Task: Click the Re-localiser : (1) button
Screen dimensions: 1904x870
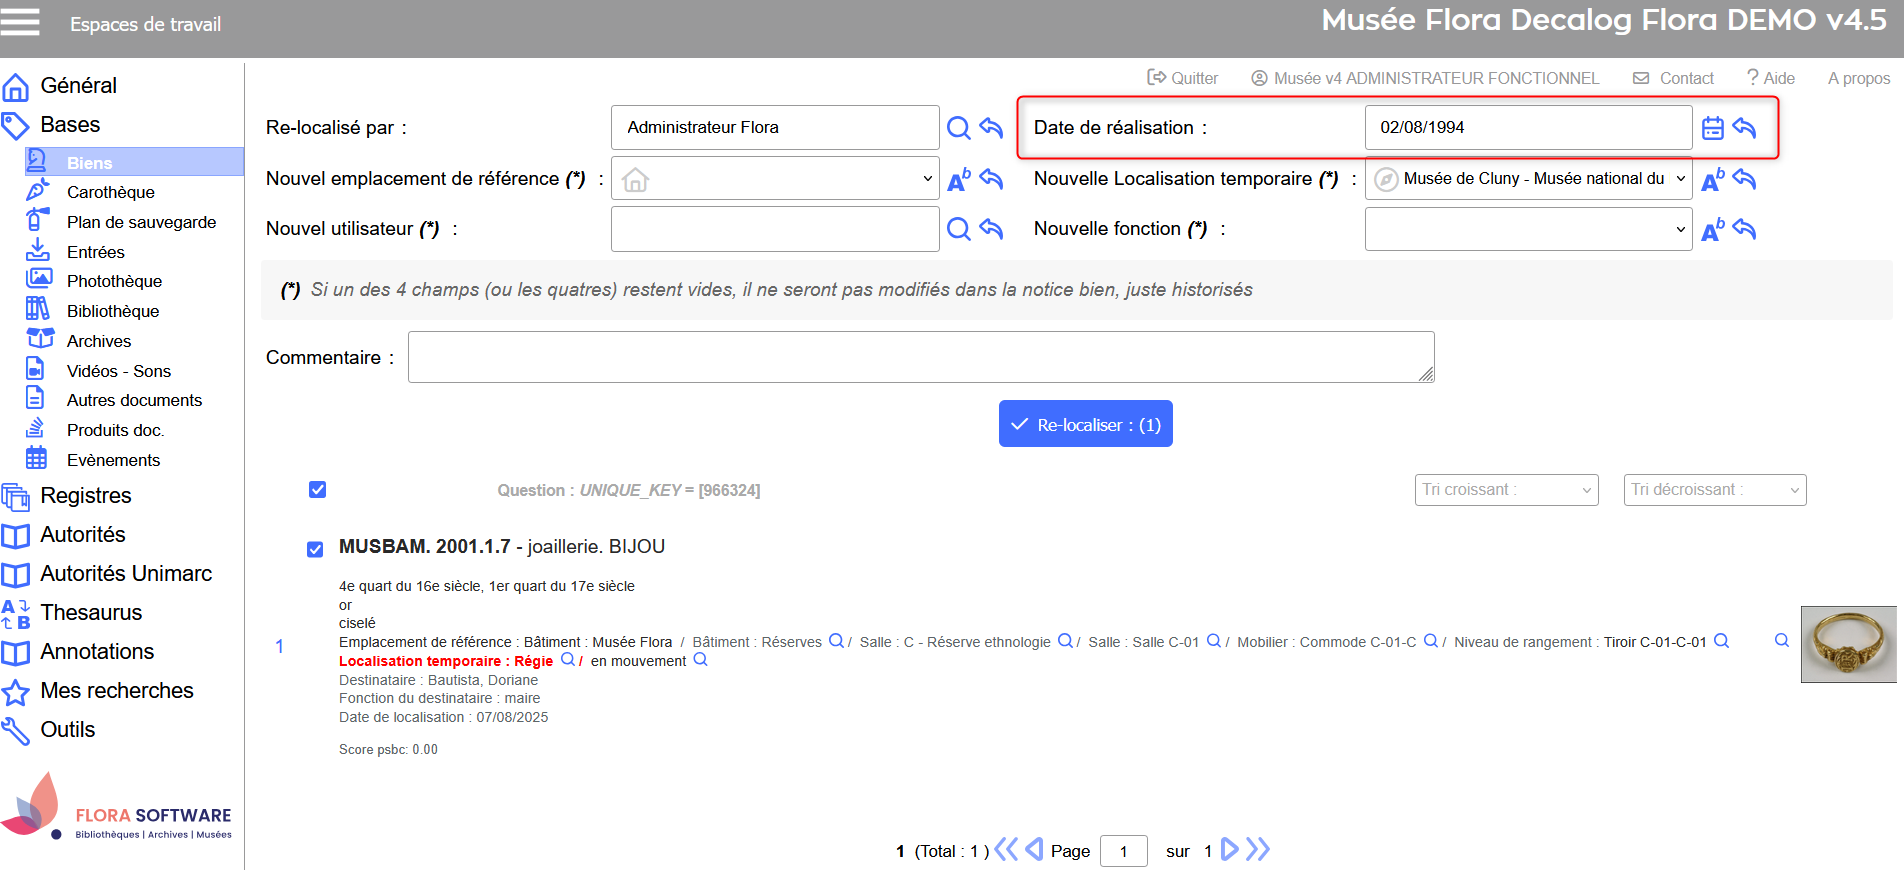Action: 1085,424
